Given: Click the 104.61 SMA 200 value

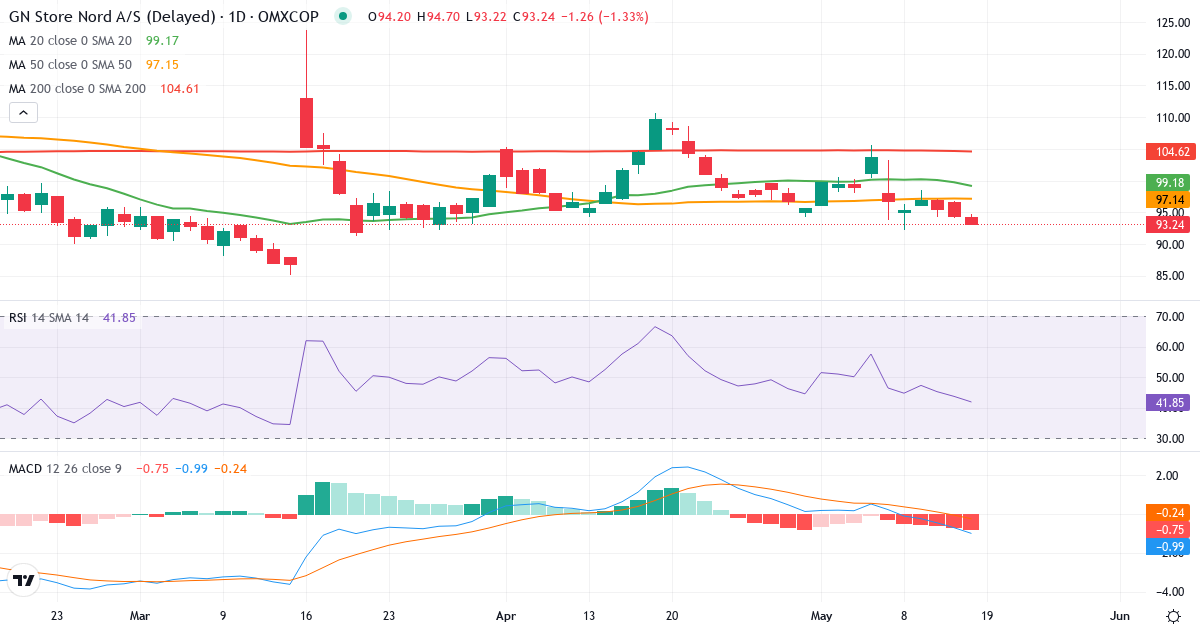Looking at the screenshot, I should click(x=180, y=89).
